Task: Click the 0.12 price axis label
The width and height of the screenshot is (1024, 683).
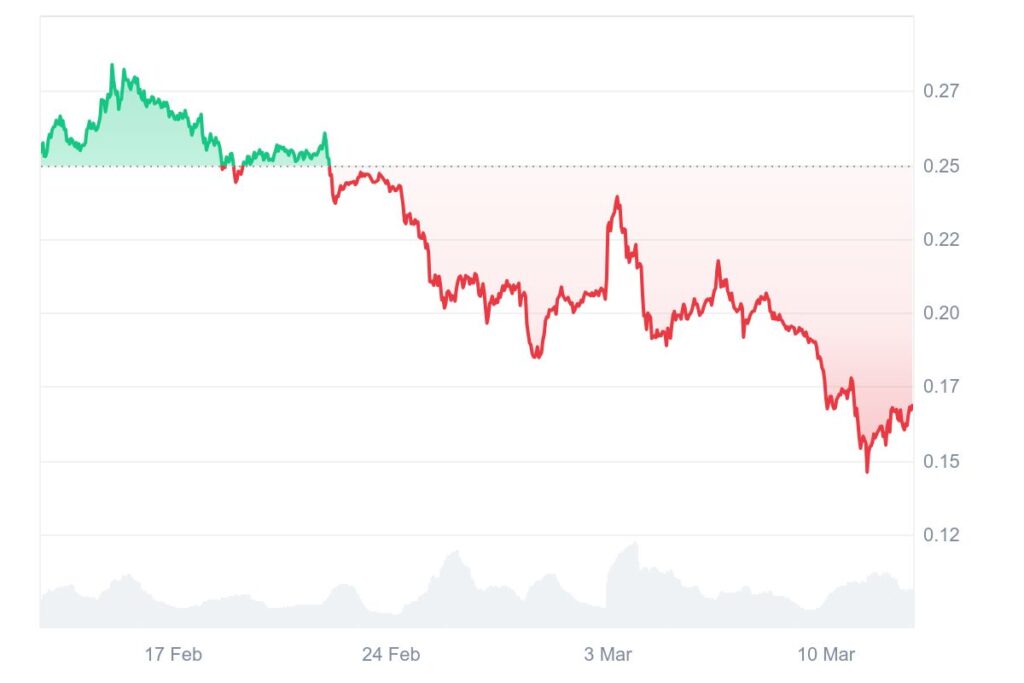Action: 941,535
